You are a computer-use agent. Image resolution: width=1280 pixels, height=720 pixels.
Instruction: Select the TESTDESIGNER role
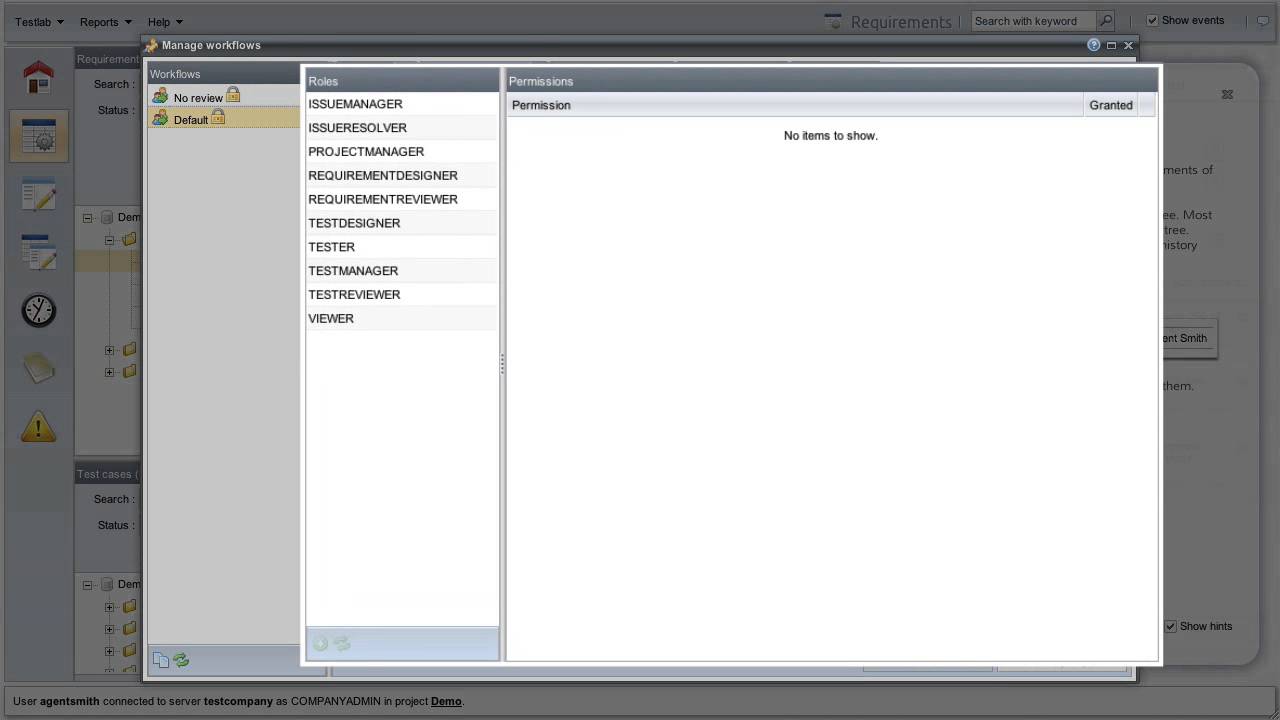402,224
